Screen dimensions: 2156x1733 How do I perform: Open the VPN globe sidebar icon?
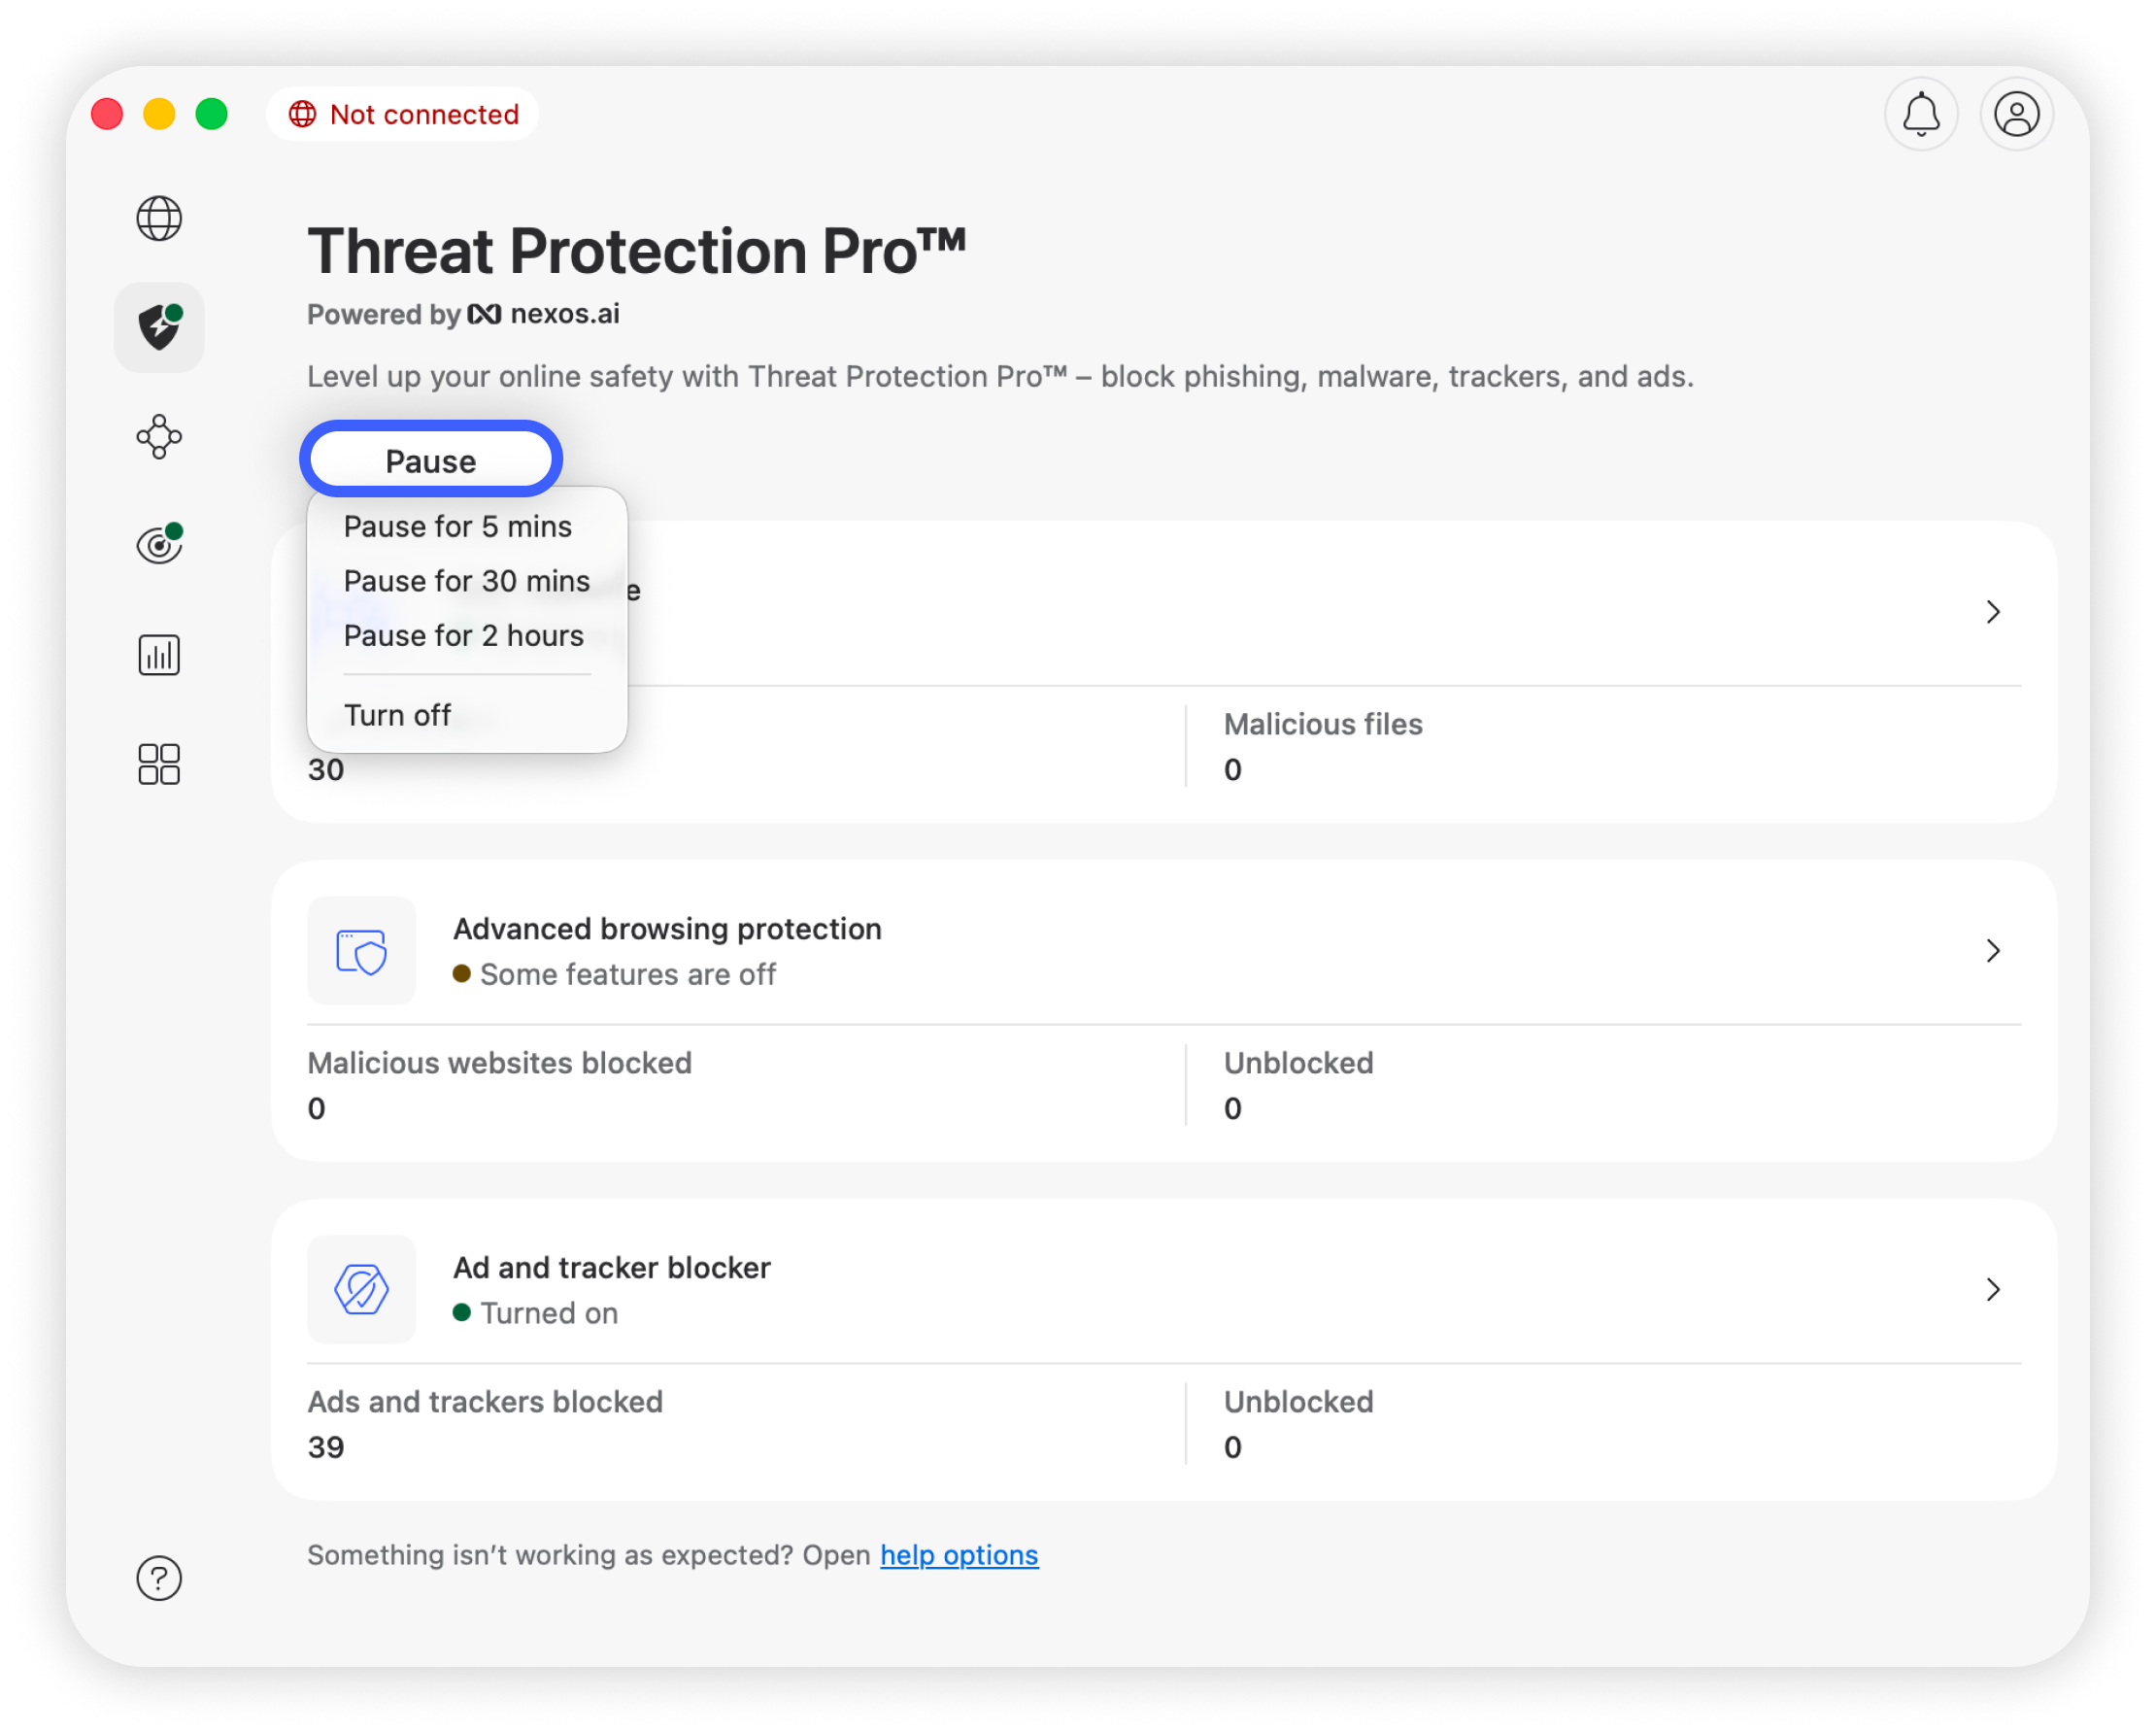click(x=159, y=218)
